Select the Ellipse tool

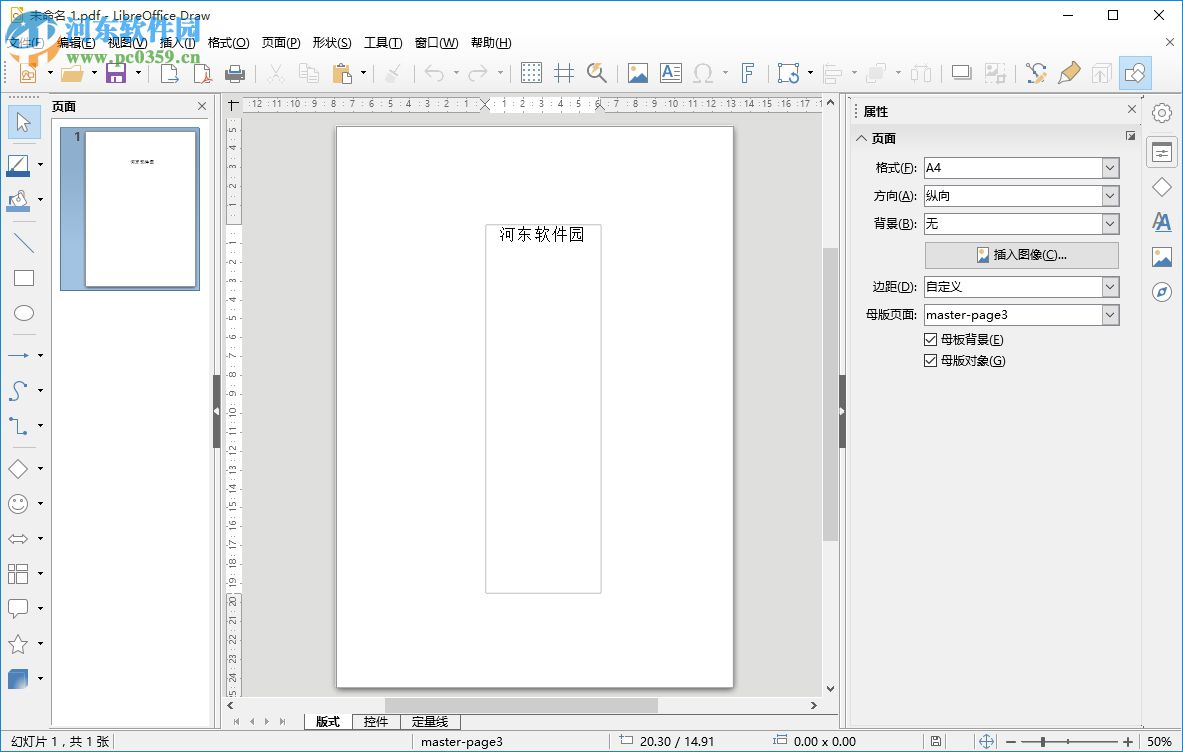tap(23, 313)
